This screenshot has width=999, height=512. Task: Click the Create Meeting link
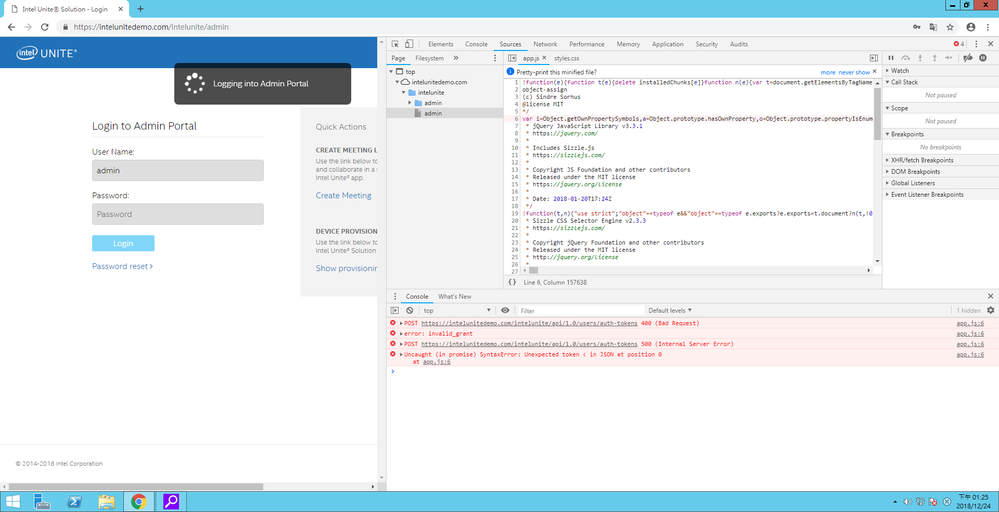click(x=343, y=196)
